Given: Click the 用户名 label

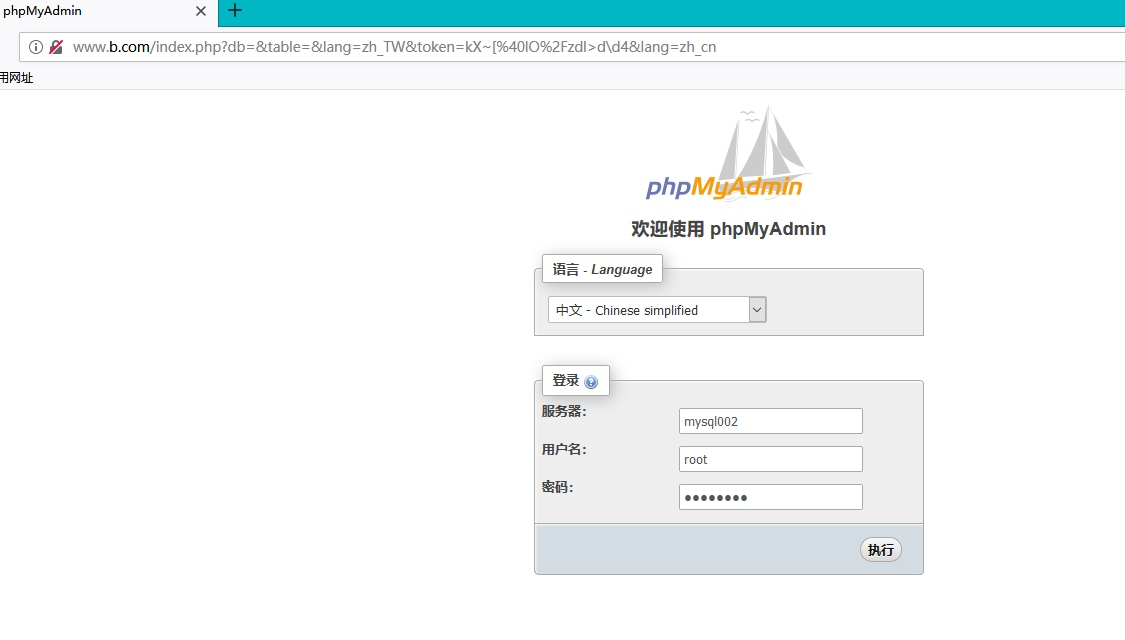Looking at the screenshot, I should (x=564, y=449).
